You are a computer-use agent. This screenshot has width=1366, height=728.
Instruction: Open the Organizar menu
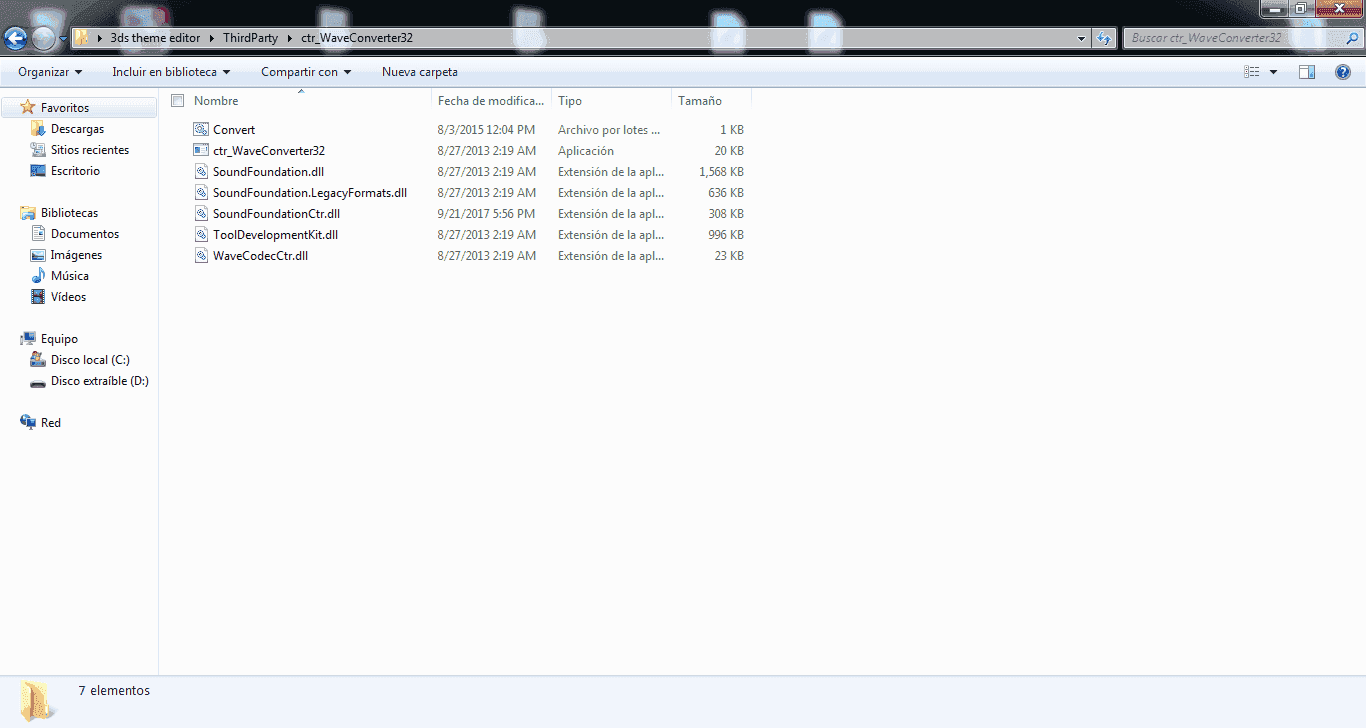(50, 72)
